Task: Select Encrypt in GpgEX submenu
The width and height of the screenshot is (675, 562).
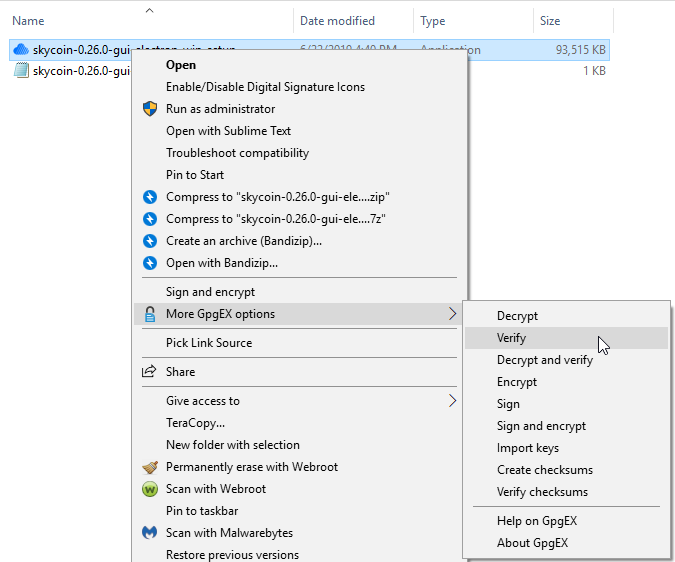Action: (x=567, y=382)
